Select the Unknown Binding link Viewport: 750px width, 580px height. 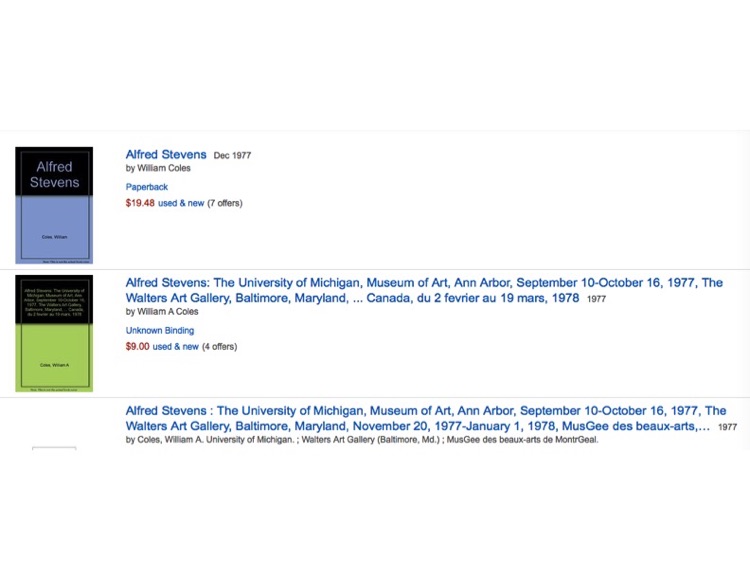pos(160,330)
